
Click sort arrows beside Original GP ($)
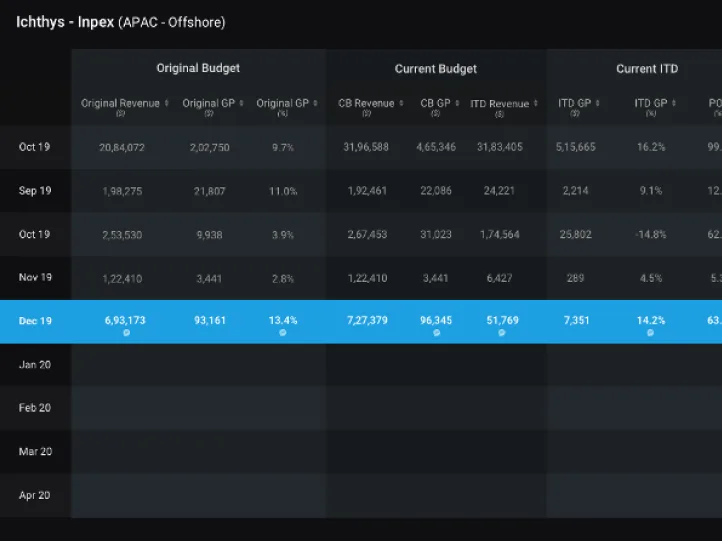coord(241,103)
